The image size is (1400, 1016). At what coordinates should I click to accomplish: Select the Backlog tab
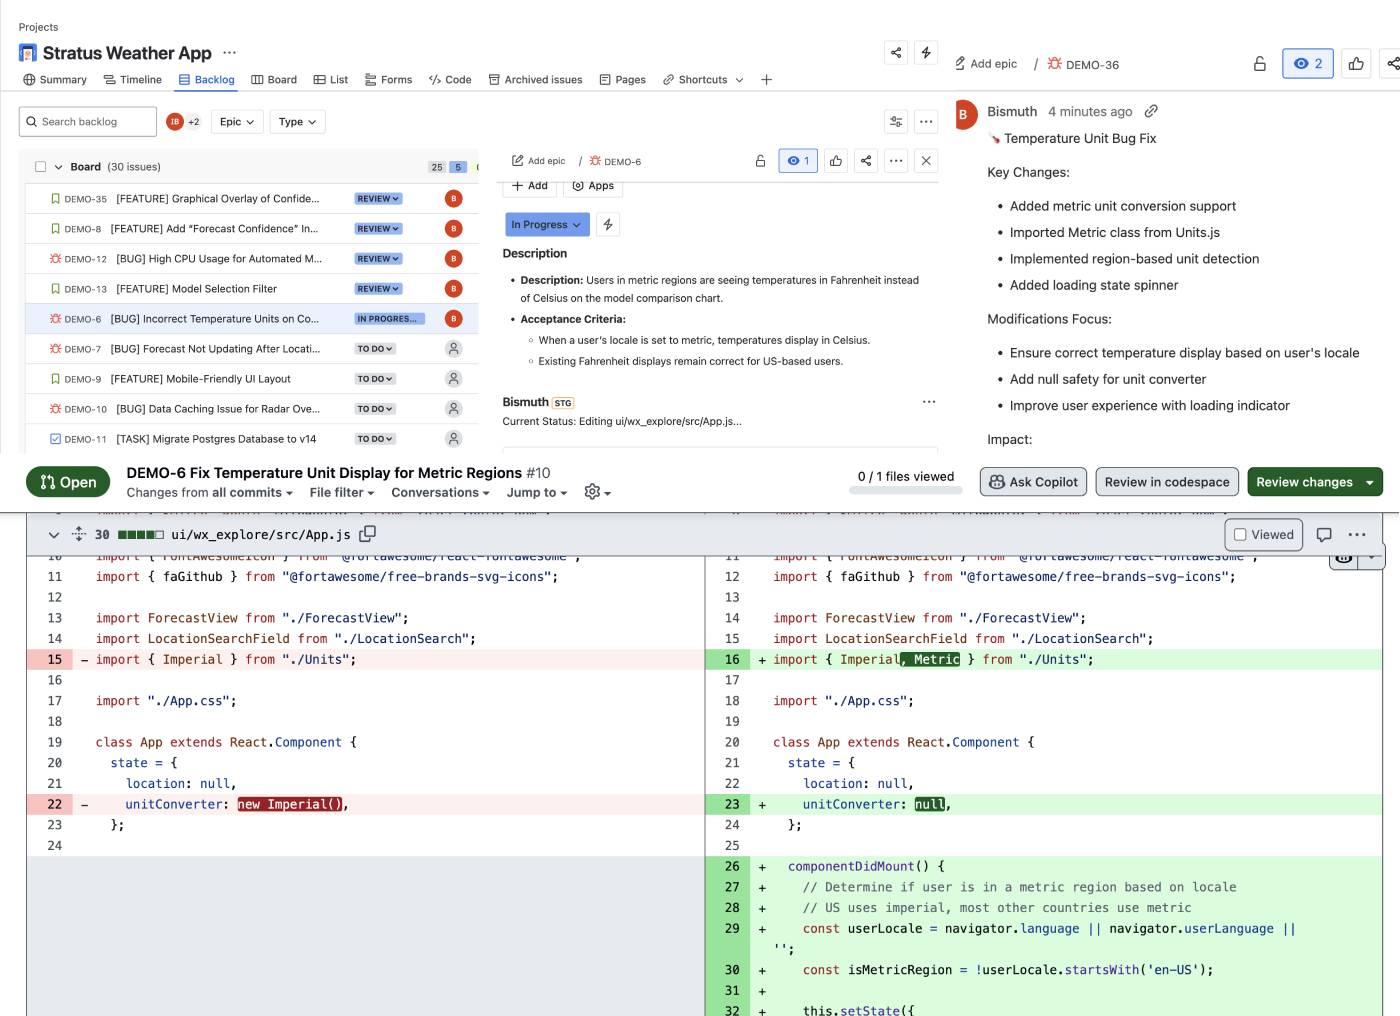tap(206, 80)
